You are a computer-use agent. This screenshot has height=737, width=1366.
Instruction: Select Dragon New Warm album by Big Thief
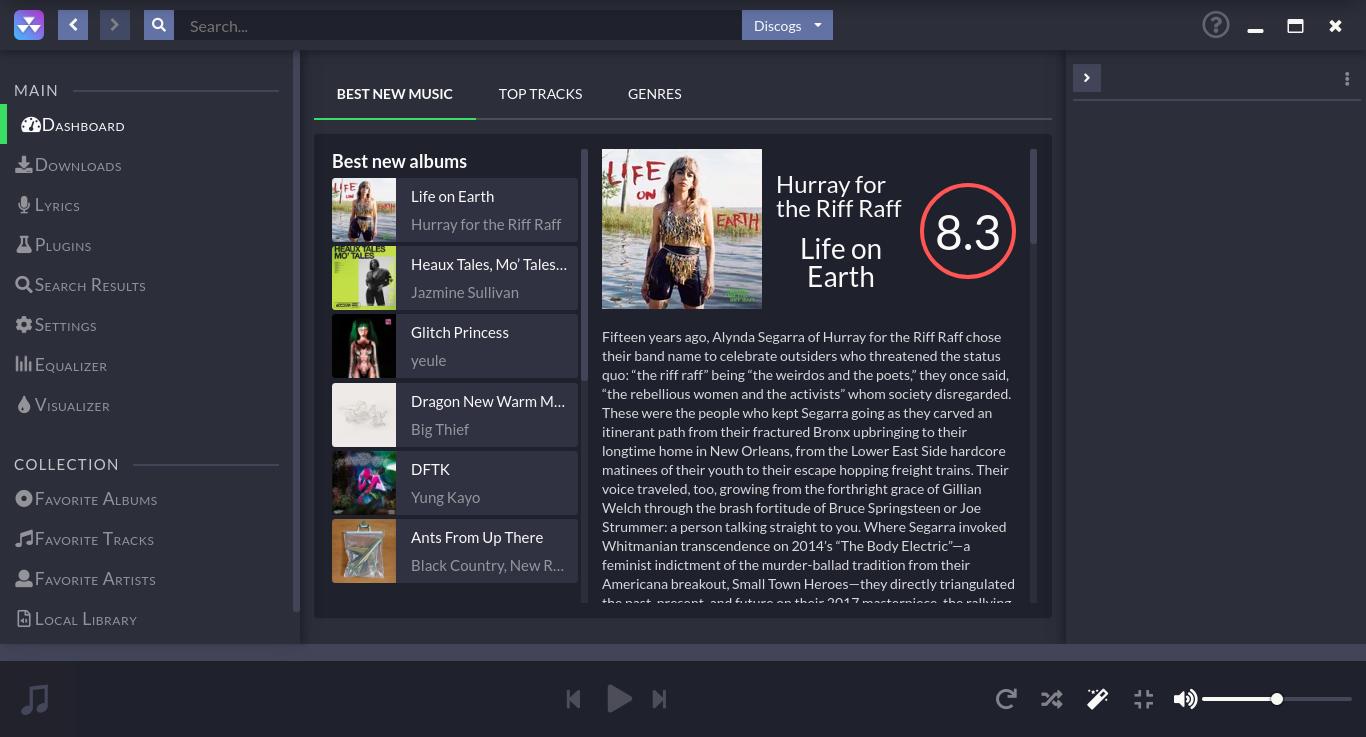point(455,415)
